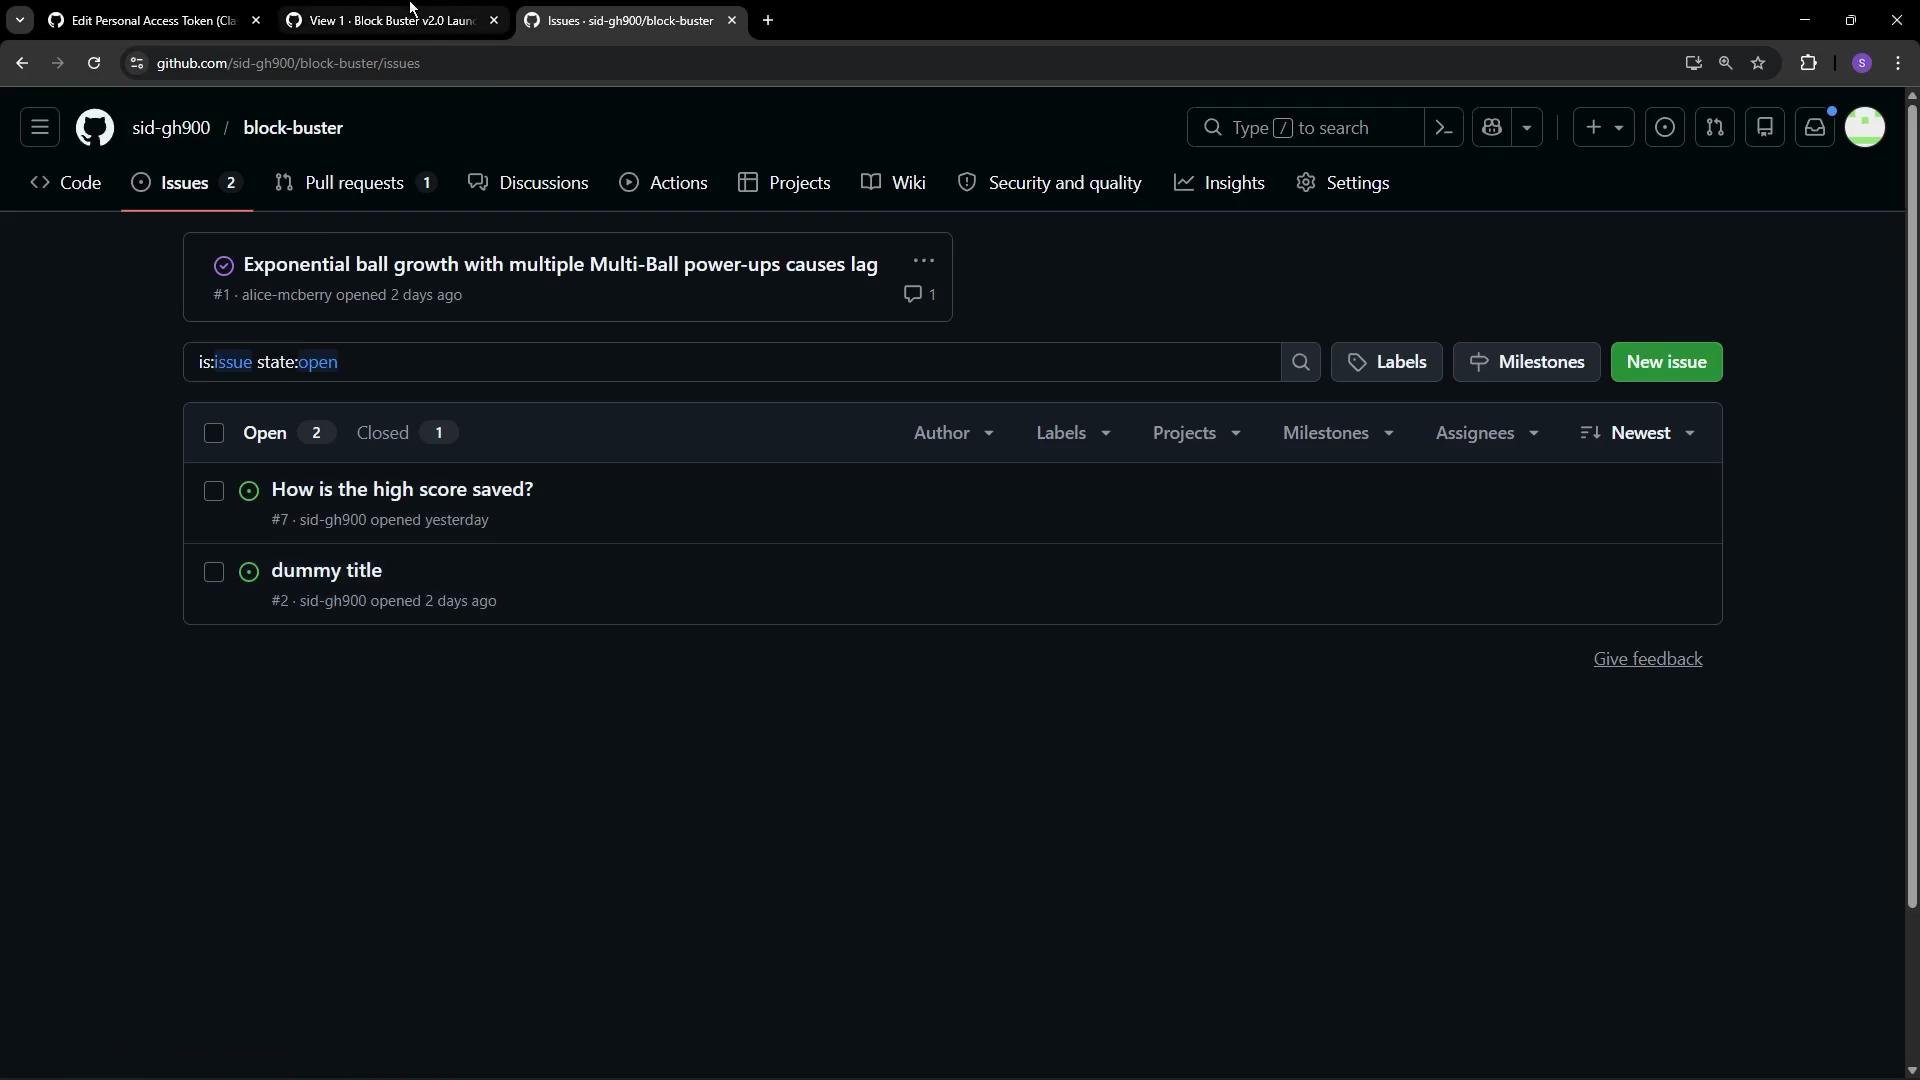
Task: Show Open issues list
Action: pyautogui.click(x=289, y=433)
